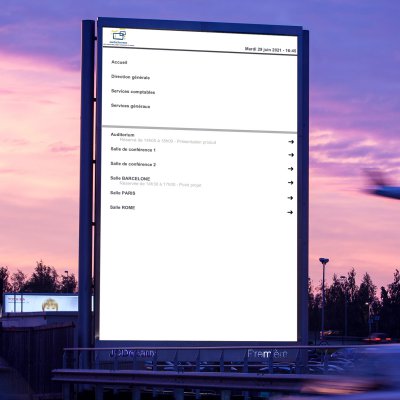Select Salle PARIS label

(x=123, y=193)
